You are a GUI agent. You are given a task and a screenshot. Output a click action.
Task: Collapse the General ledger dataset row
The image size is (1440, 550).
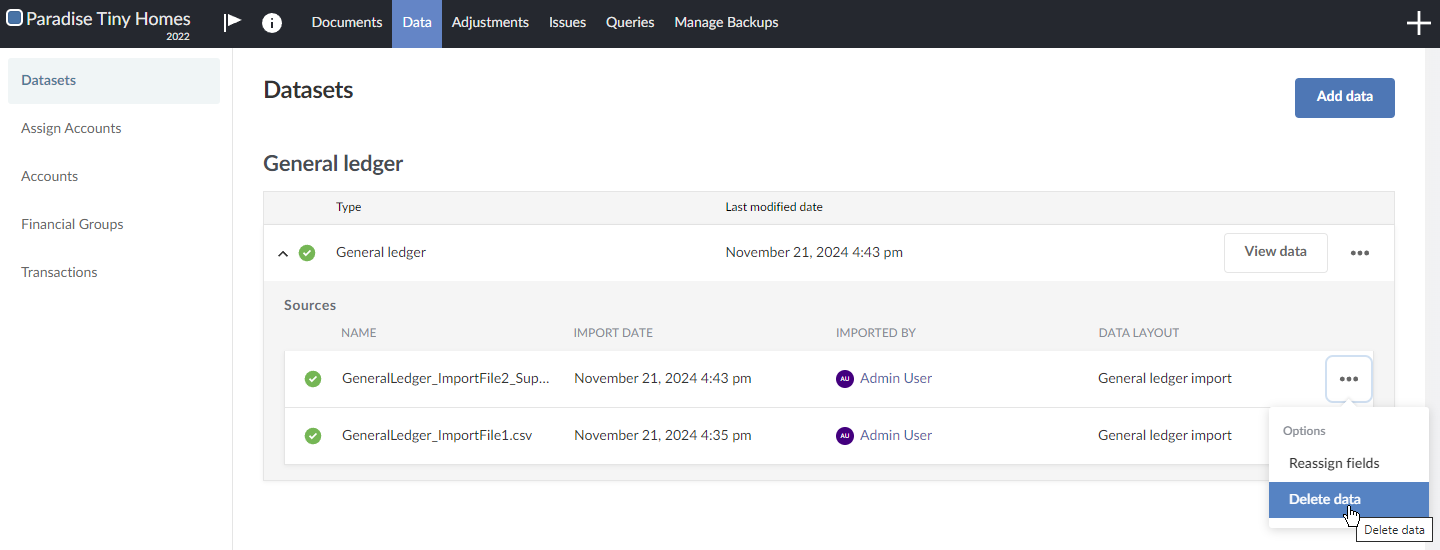pyautogui.click(x=283, y=254)
